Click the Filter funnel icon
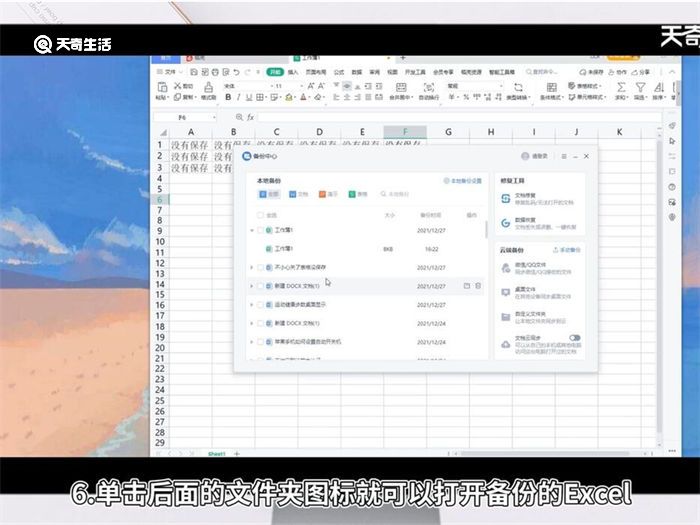Image resolution: width=700 pixels, height=525 pixels. 640,87
